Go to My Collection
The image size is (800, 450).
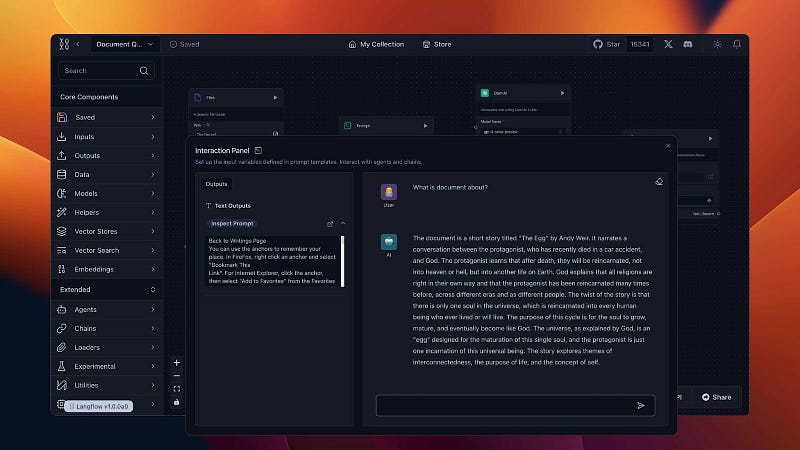click(376, 44)
